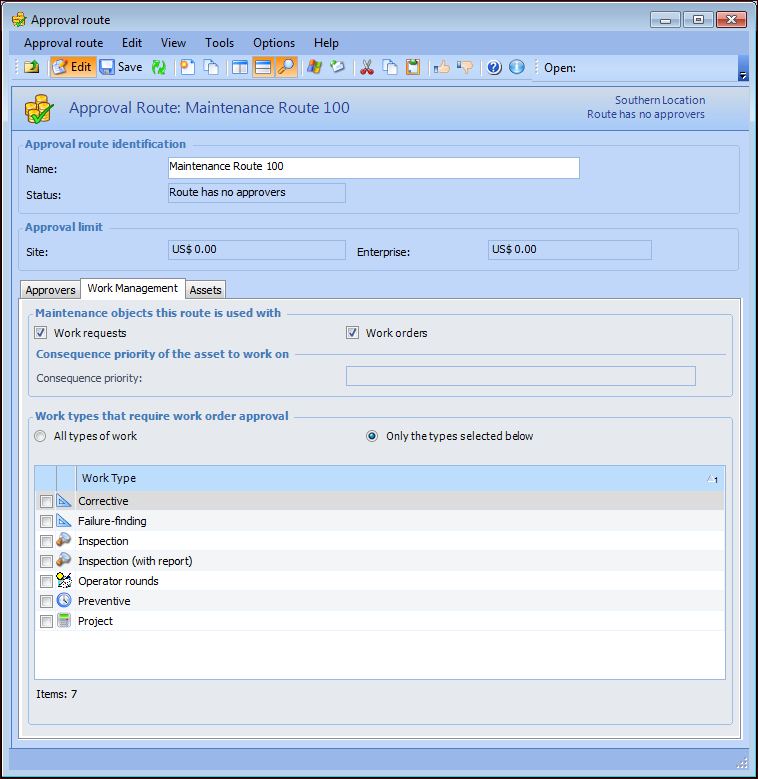Open the View menu
This screenshot has width=758, height=779.
[173, 43]
